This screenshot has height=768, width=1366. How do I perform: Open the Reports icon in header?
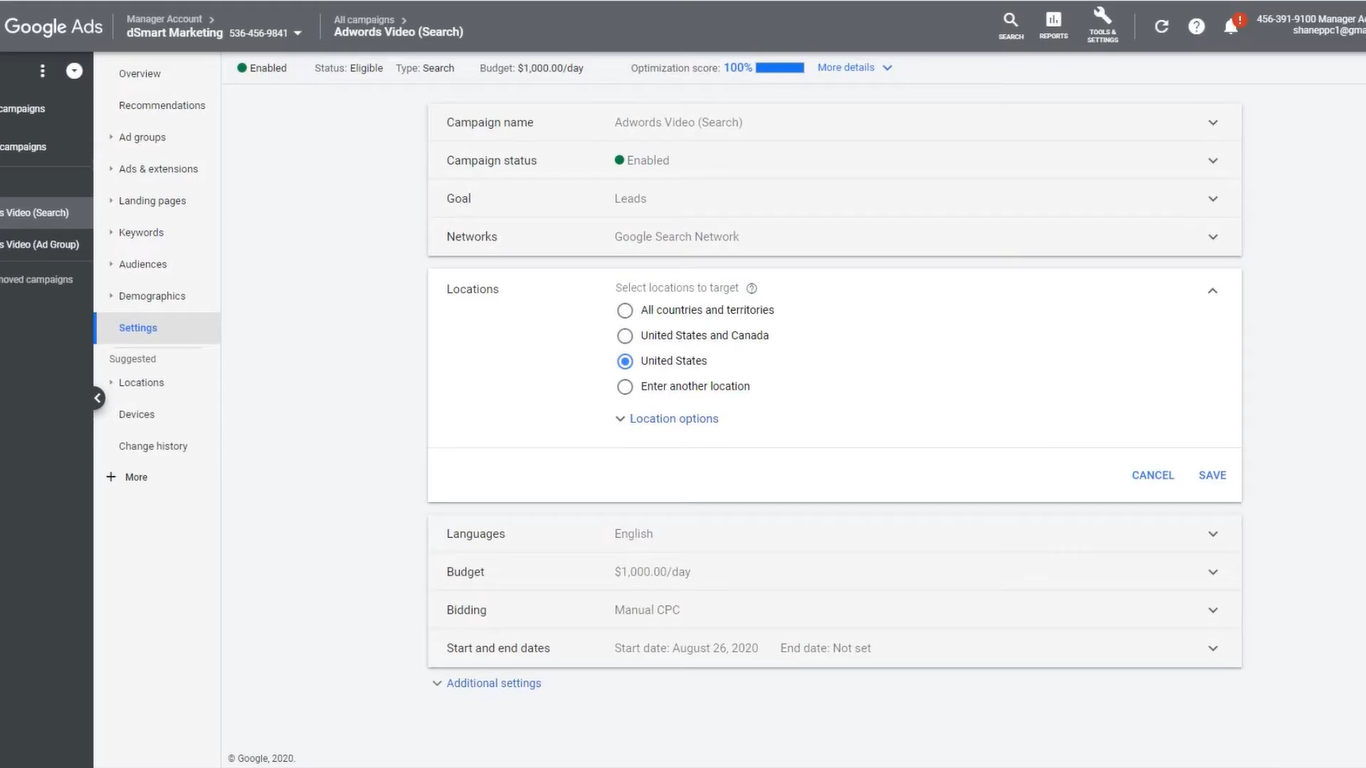click(x=1053, y=22)
